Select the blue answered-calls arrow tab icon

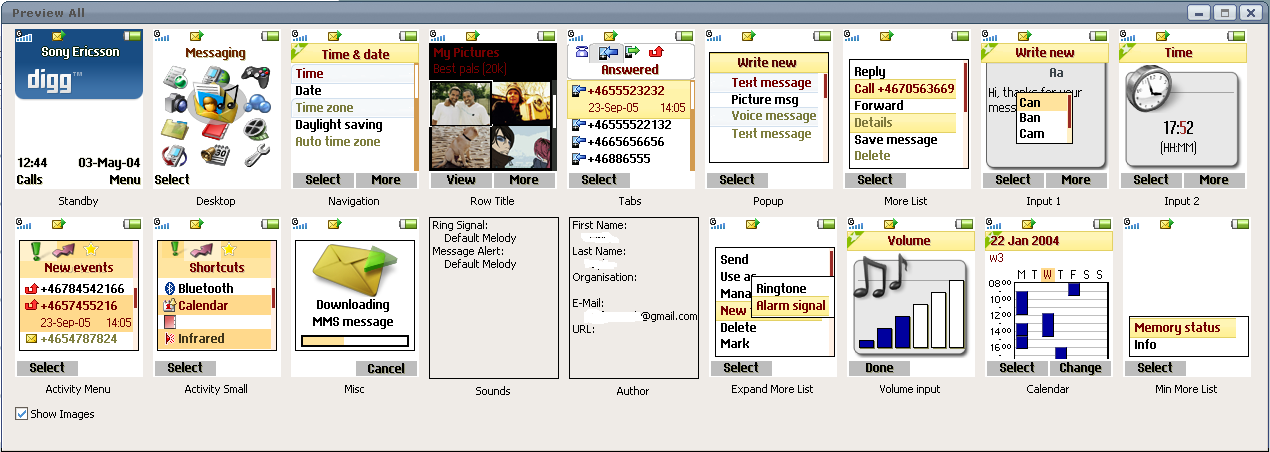(607, 52)
